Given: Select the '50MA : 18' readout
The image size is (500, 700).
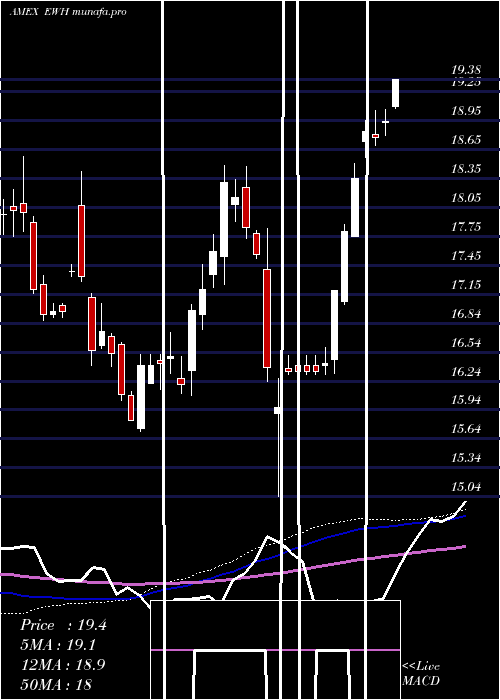Looking at the screenshot, I should [x=56, y=684].
